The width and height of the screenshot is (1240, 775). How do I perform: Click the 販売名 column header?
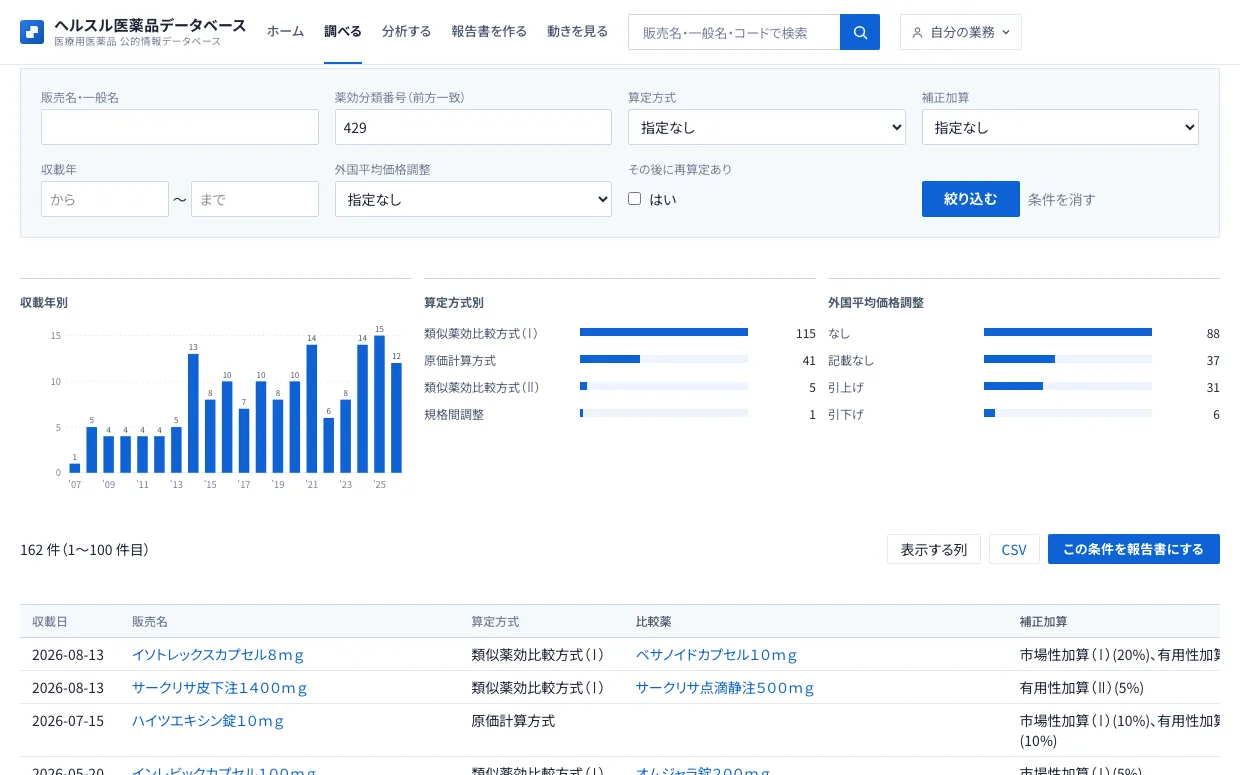tap(150, 621)
